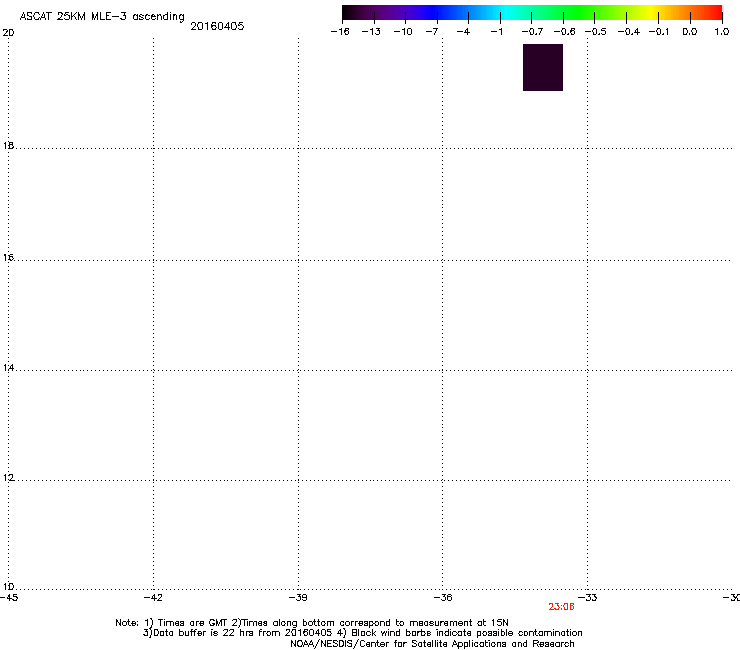This screenshot has height=650, width=740.
Task: Click the colorbar label -1
Action: pos(496,32)
